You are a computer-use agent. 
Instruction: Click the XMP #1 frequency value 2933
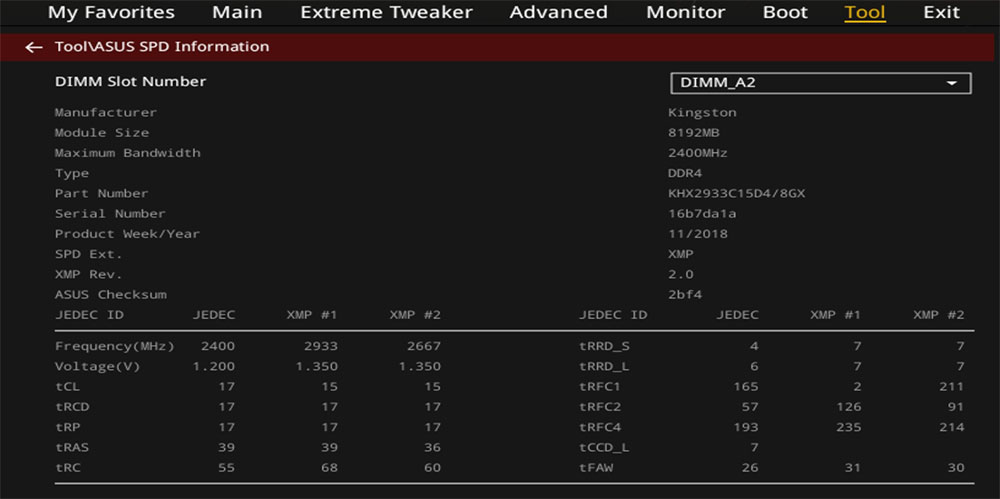[x=321, y=346]
